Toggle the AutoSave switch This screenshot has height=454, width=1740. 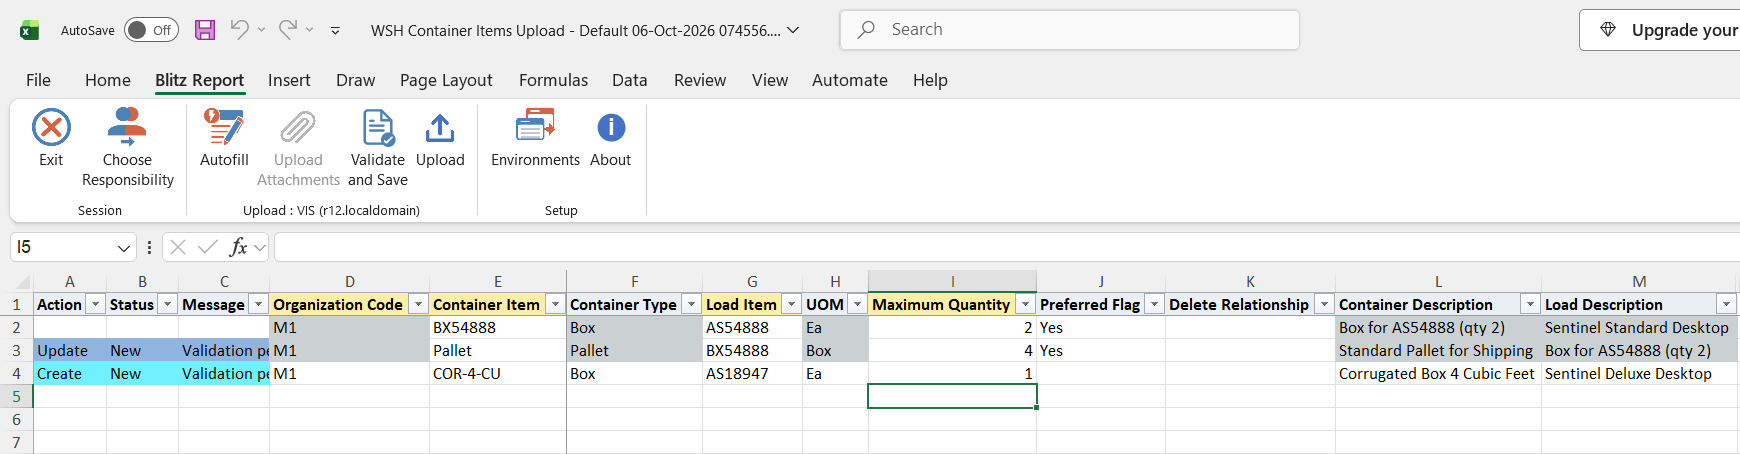[151, 30]
